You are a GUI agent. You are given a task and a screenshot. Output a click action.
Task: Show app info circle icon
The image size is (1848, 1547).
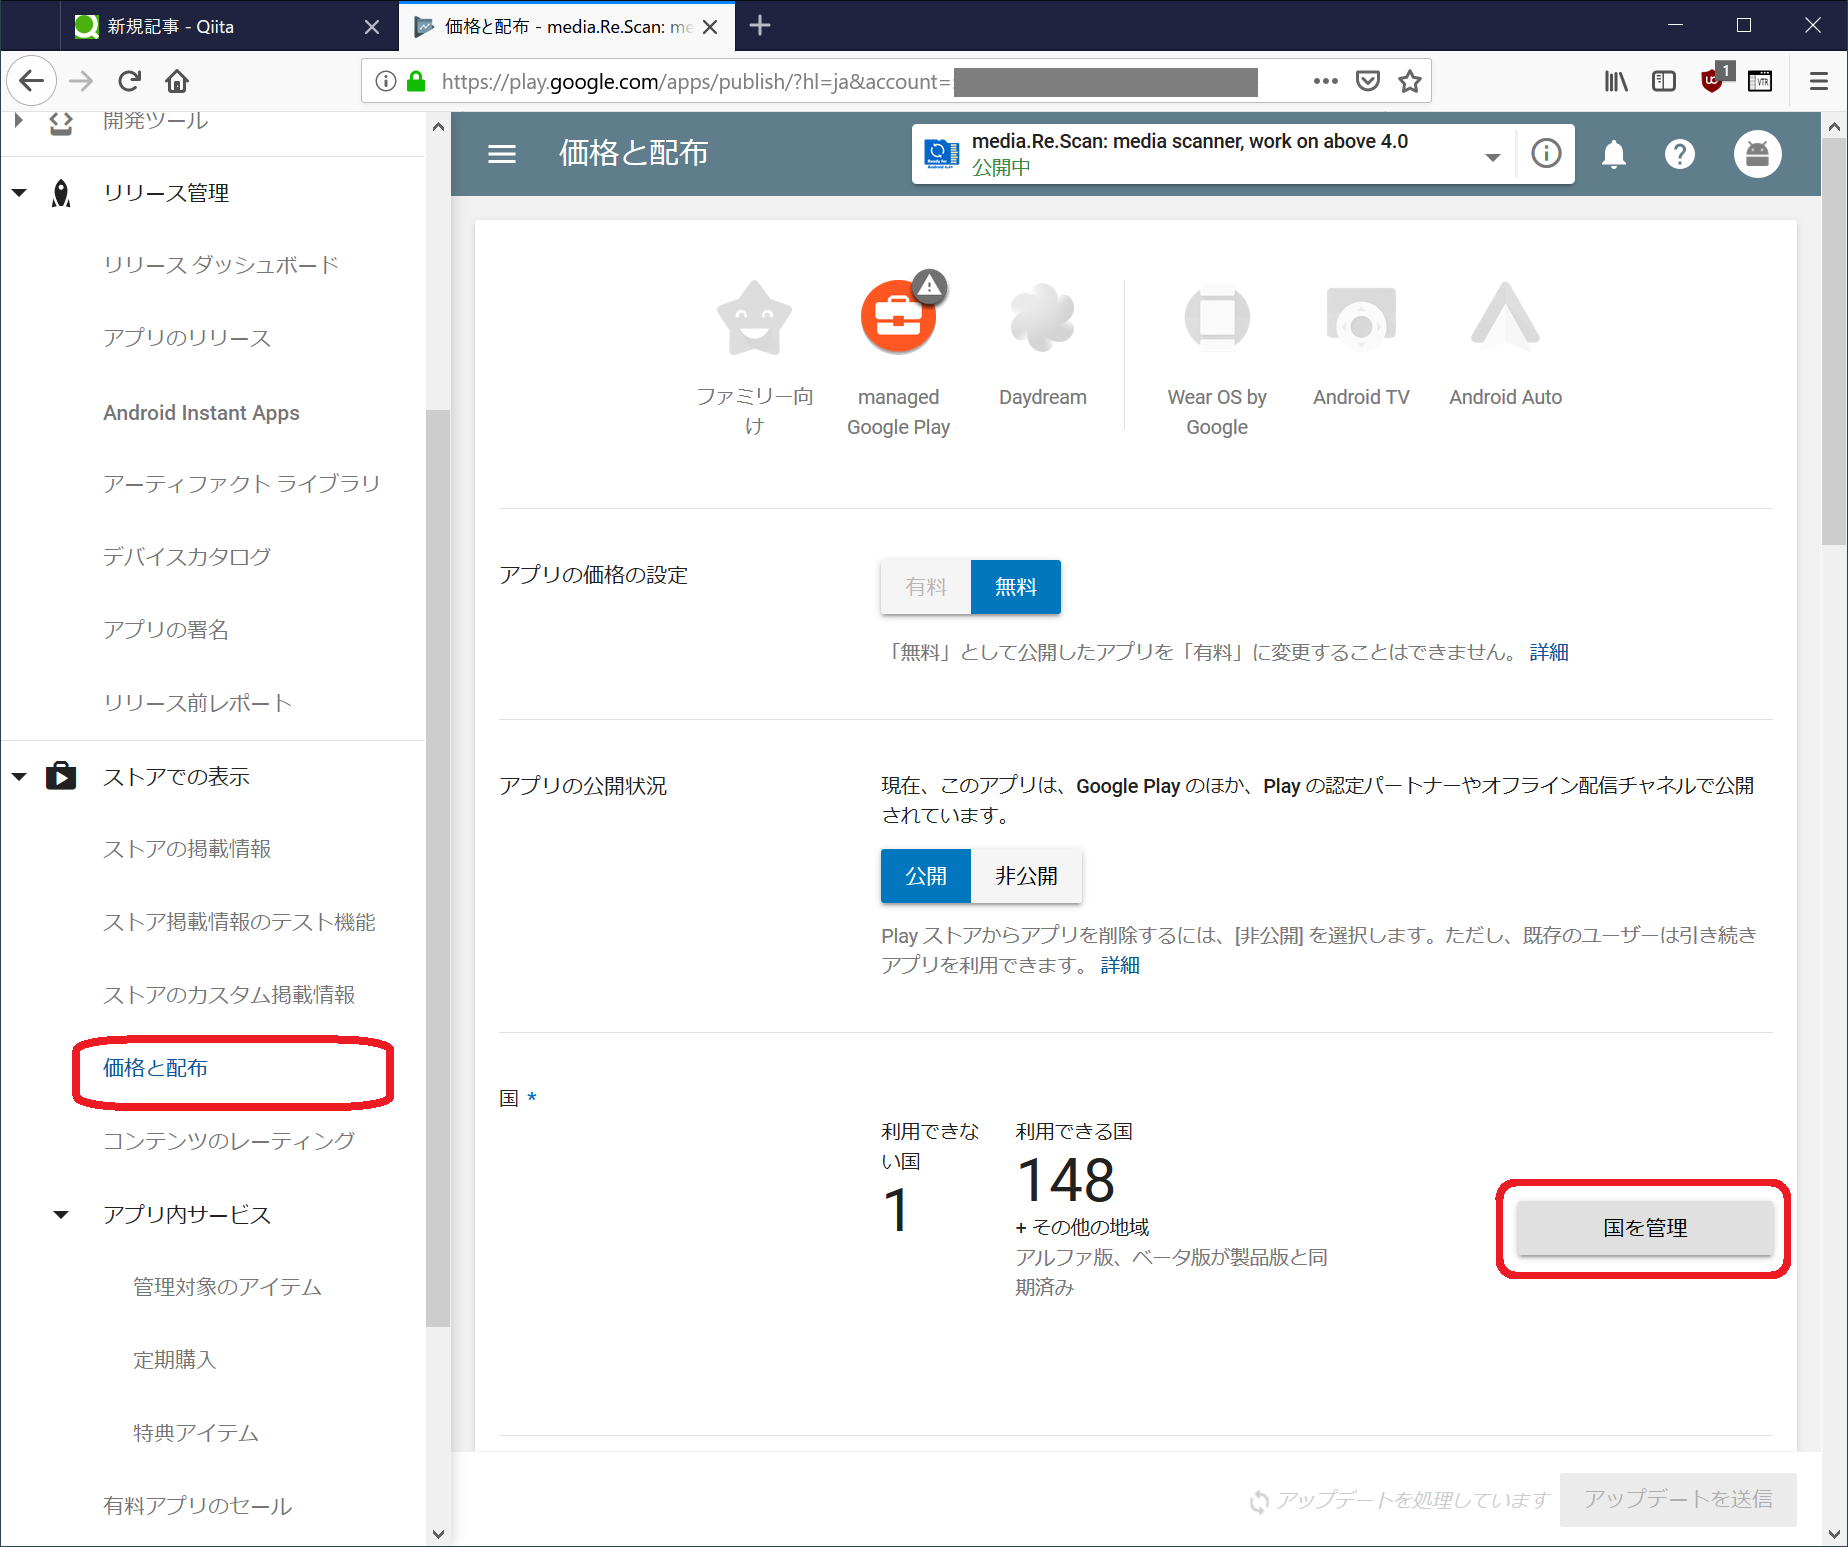point(1546,153)
